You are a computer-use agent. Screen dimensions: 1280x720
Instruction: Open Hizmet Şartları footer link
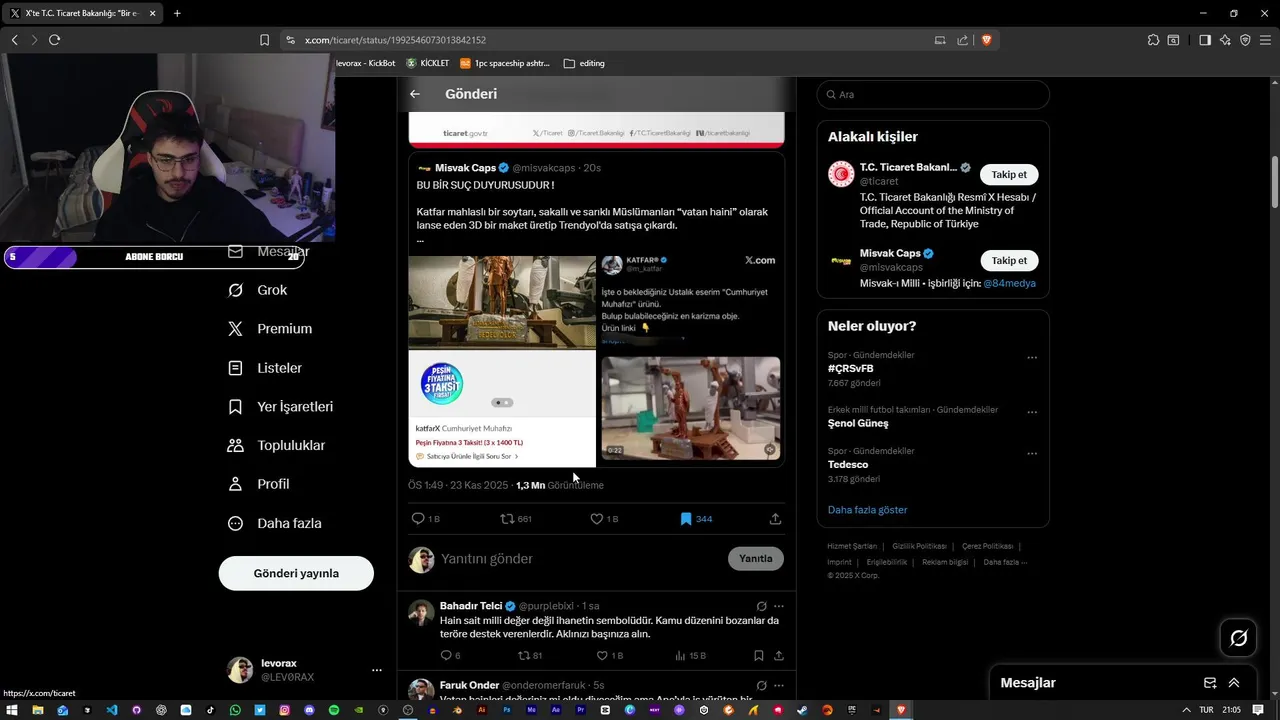pos(852,547)
